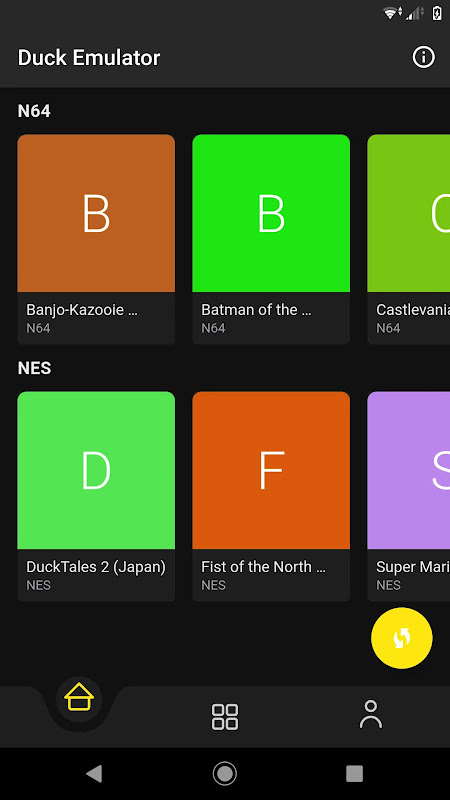The width and height of the screenshot is (450, 800).
Task: Click the NES section heading
Action: point(34,368)
